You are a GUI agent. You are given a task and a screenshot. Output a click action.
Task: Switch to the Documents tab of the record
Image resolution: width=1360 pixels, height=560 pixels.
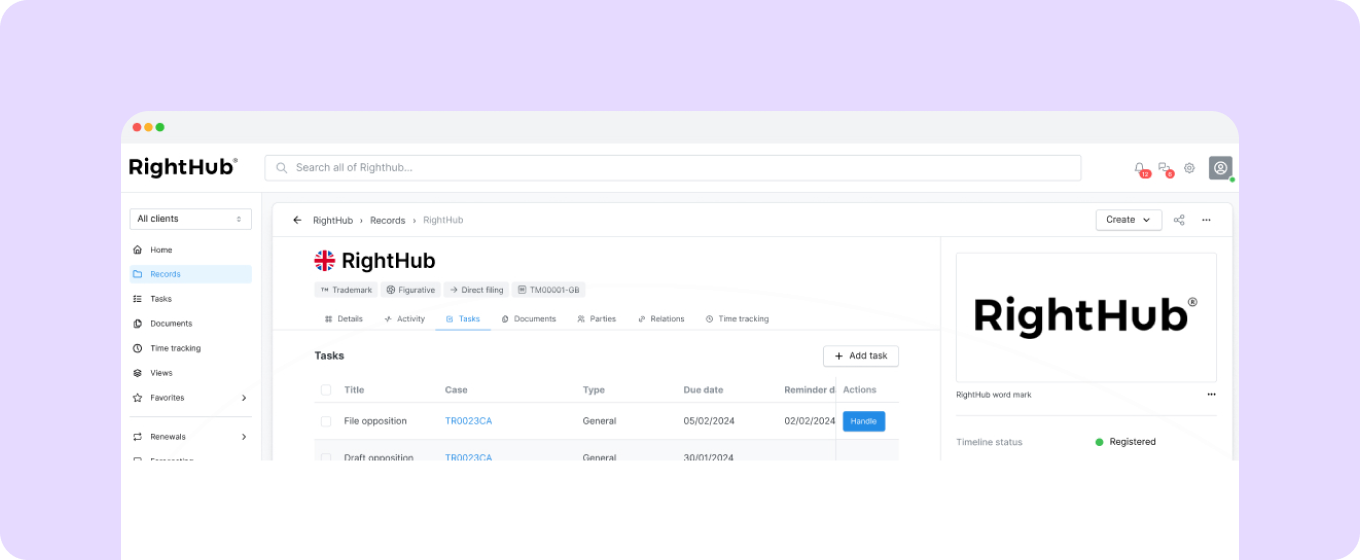pyautogui.click(x=529, y=319)
